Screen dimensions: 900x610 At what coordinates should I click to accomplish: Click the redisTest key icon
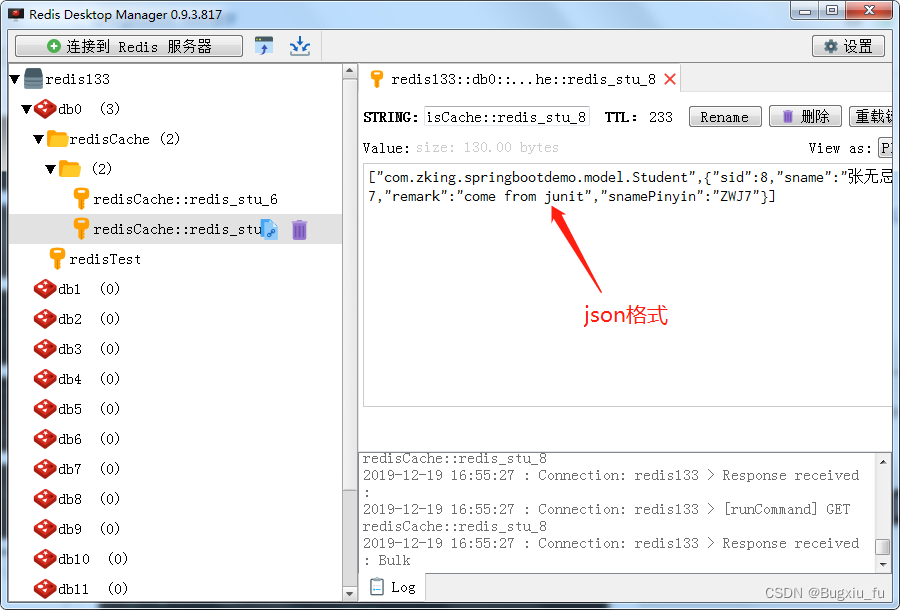coord(57,259)
